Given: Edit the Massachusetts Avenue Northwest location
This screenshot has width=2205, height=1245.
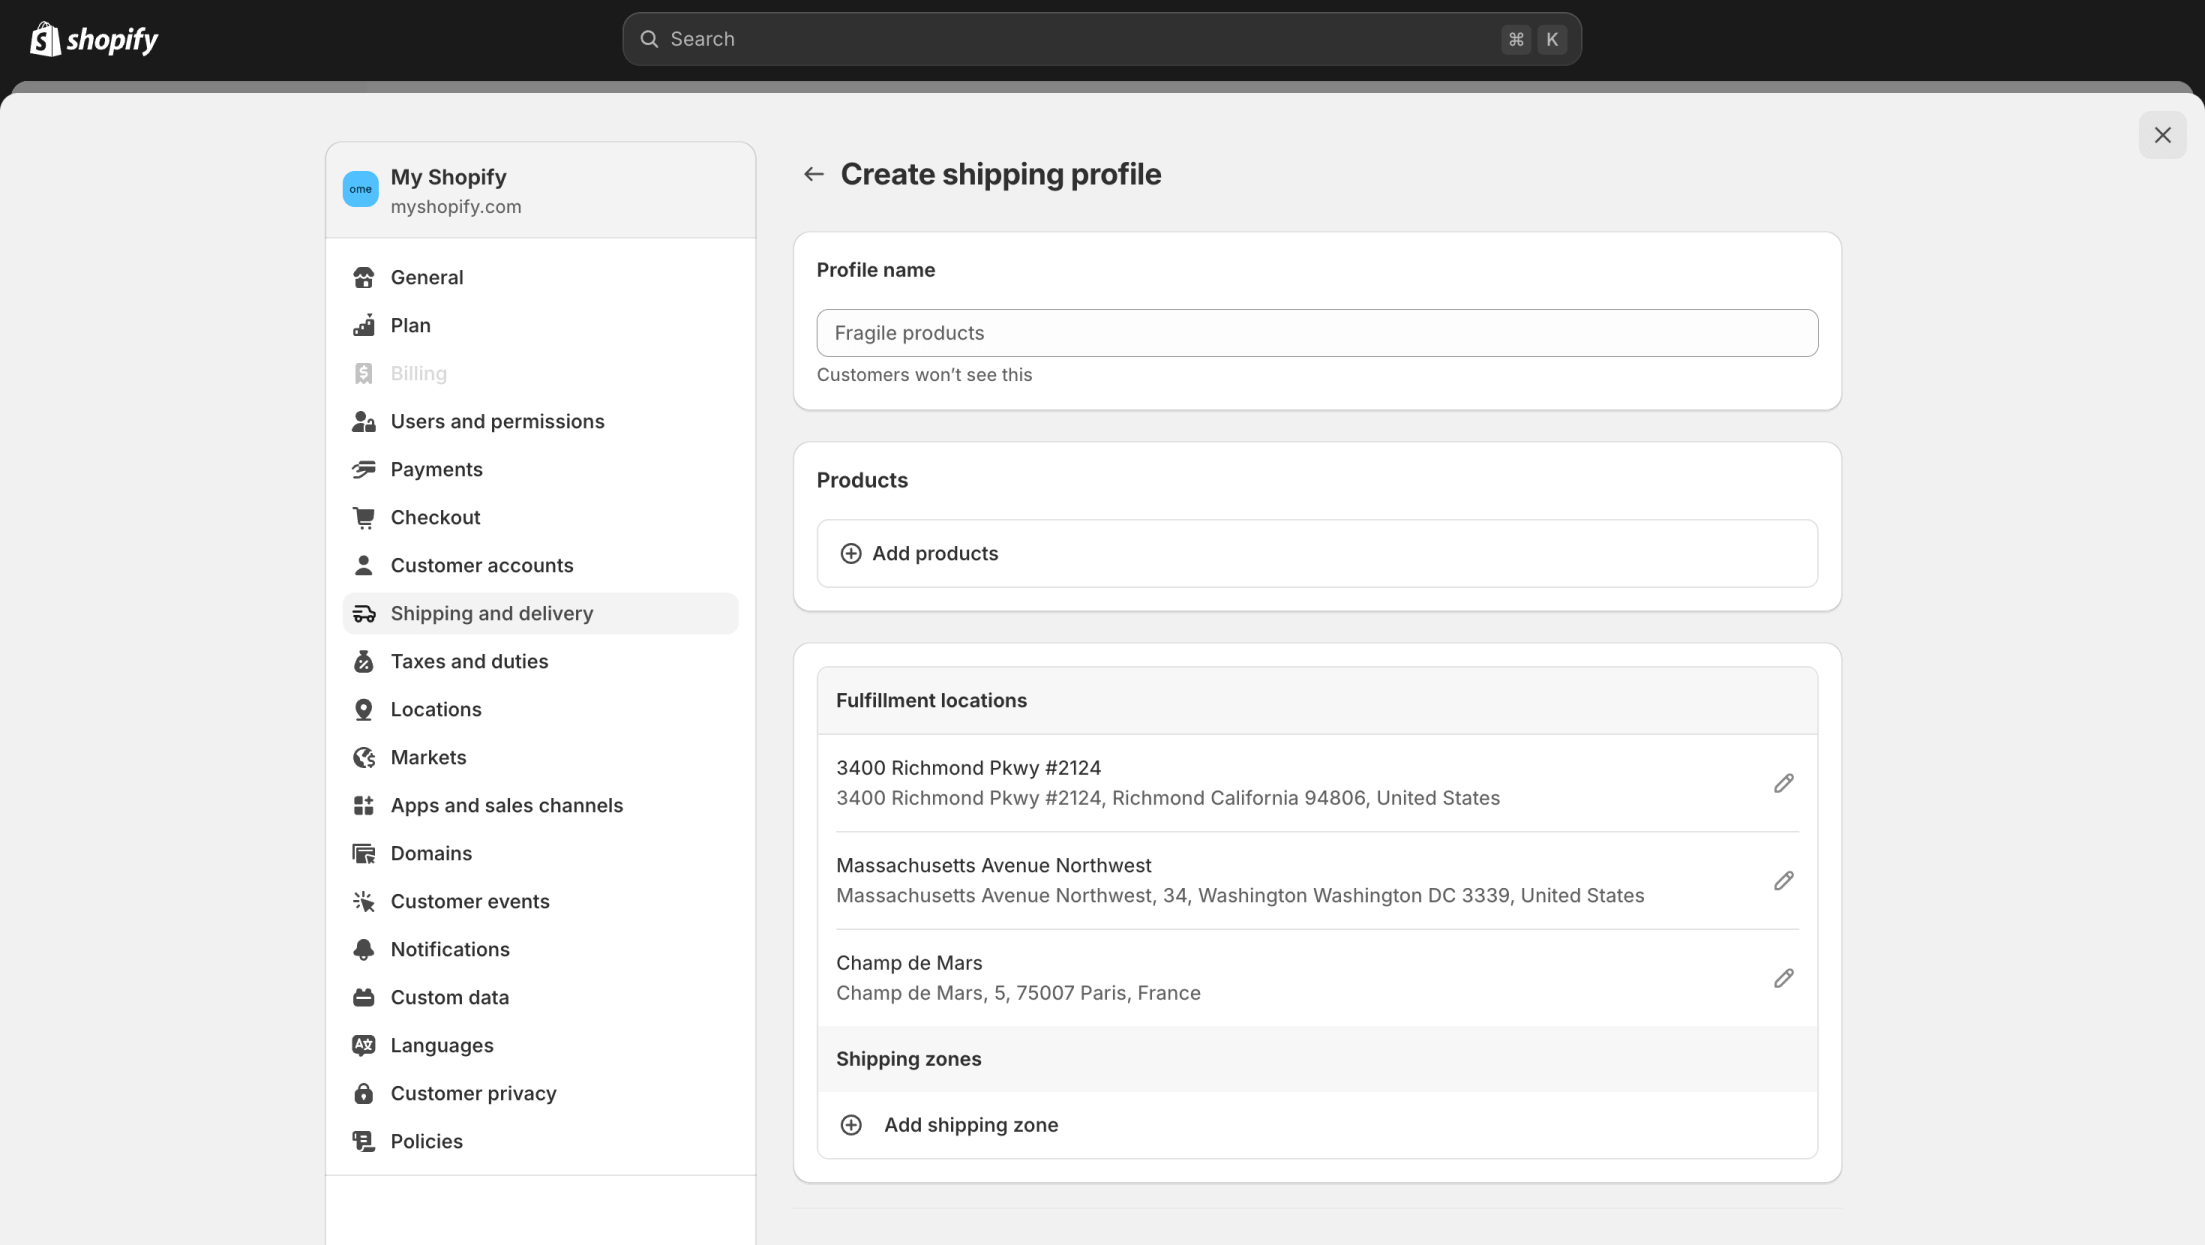Looking at the screenshot, I should pyautogui.click(x=1783, y=880).
